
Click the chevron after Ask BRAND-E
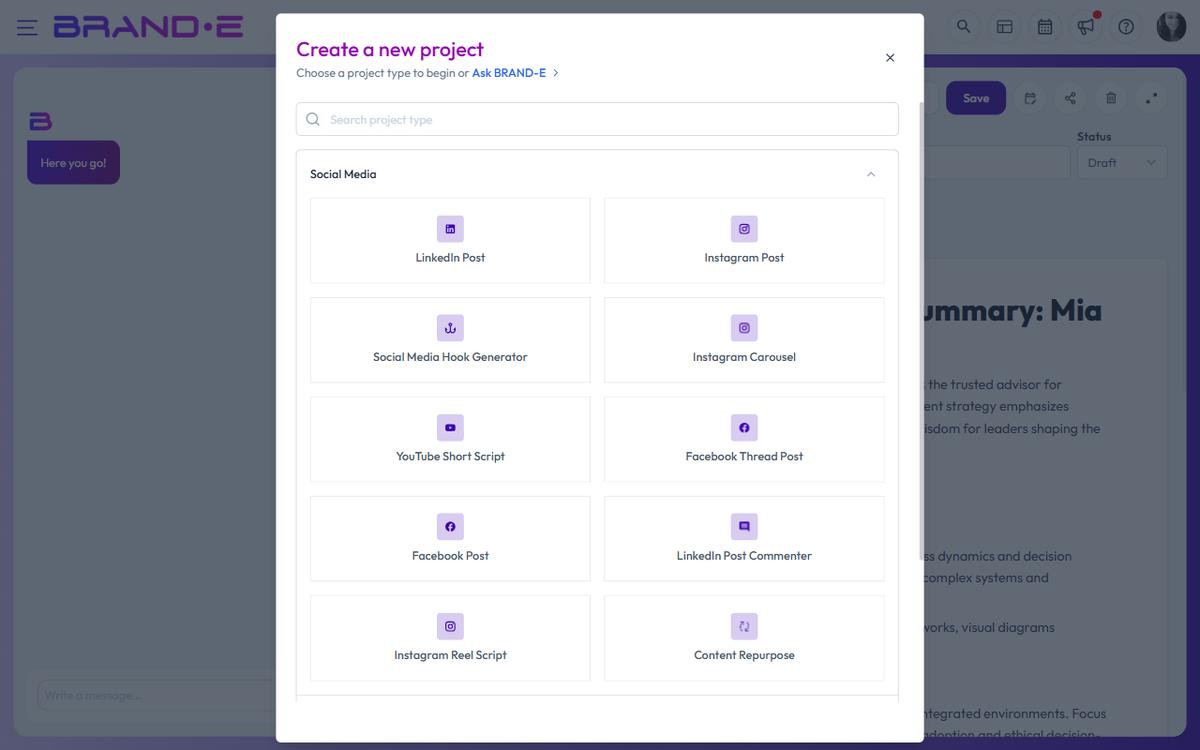click(x=556, y=73)
